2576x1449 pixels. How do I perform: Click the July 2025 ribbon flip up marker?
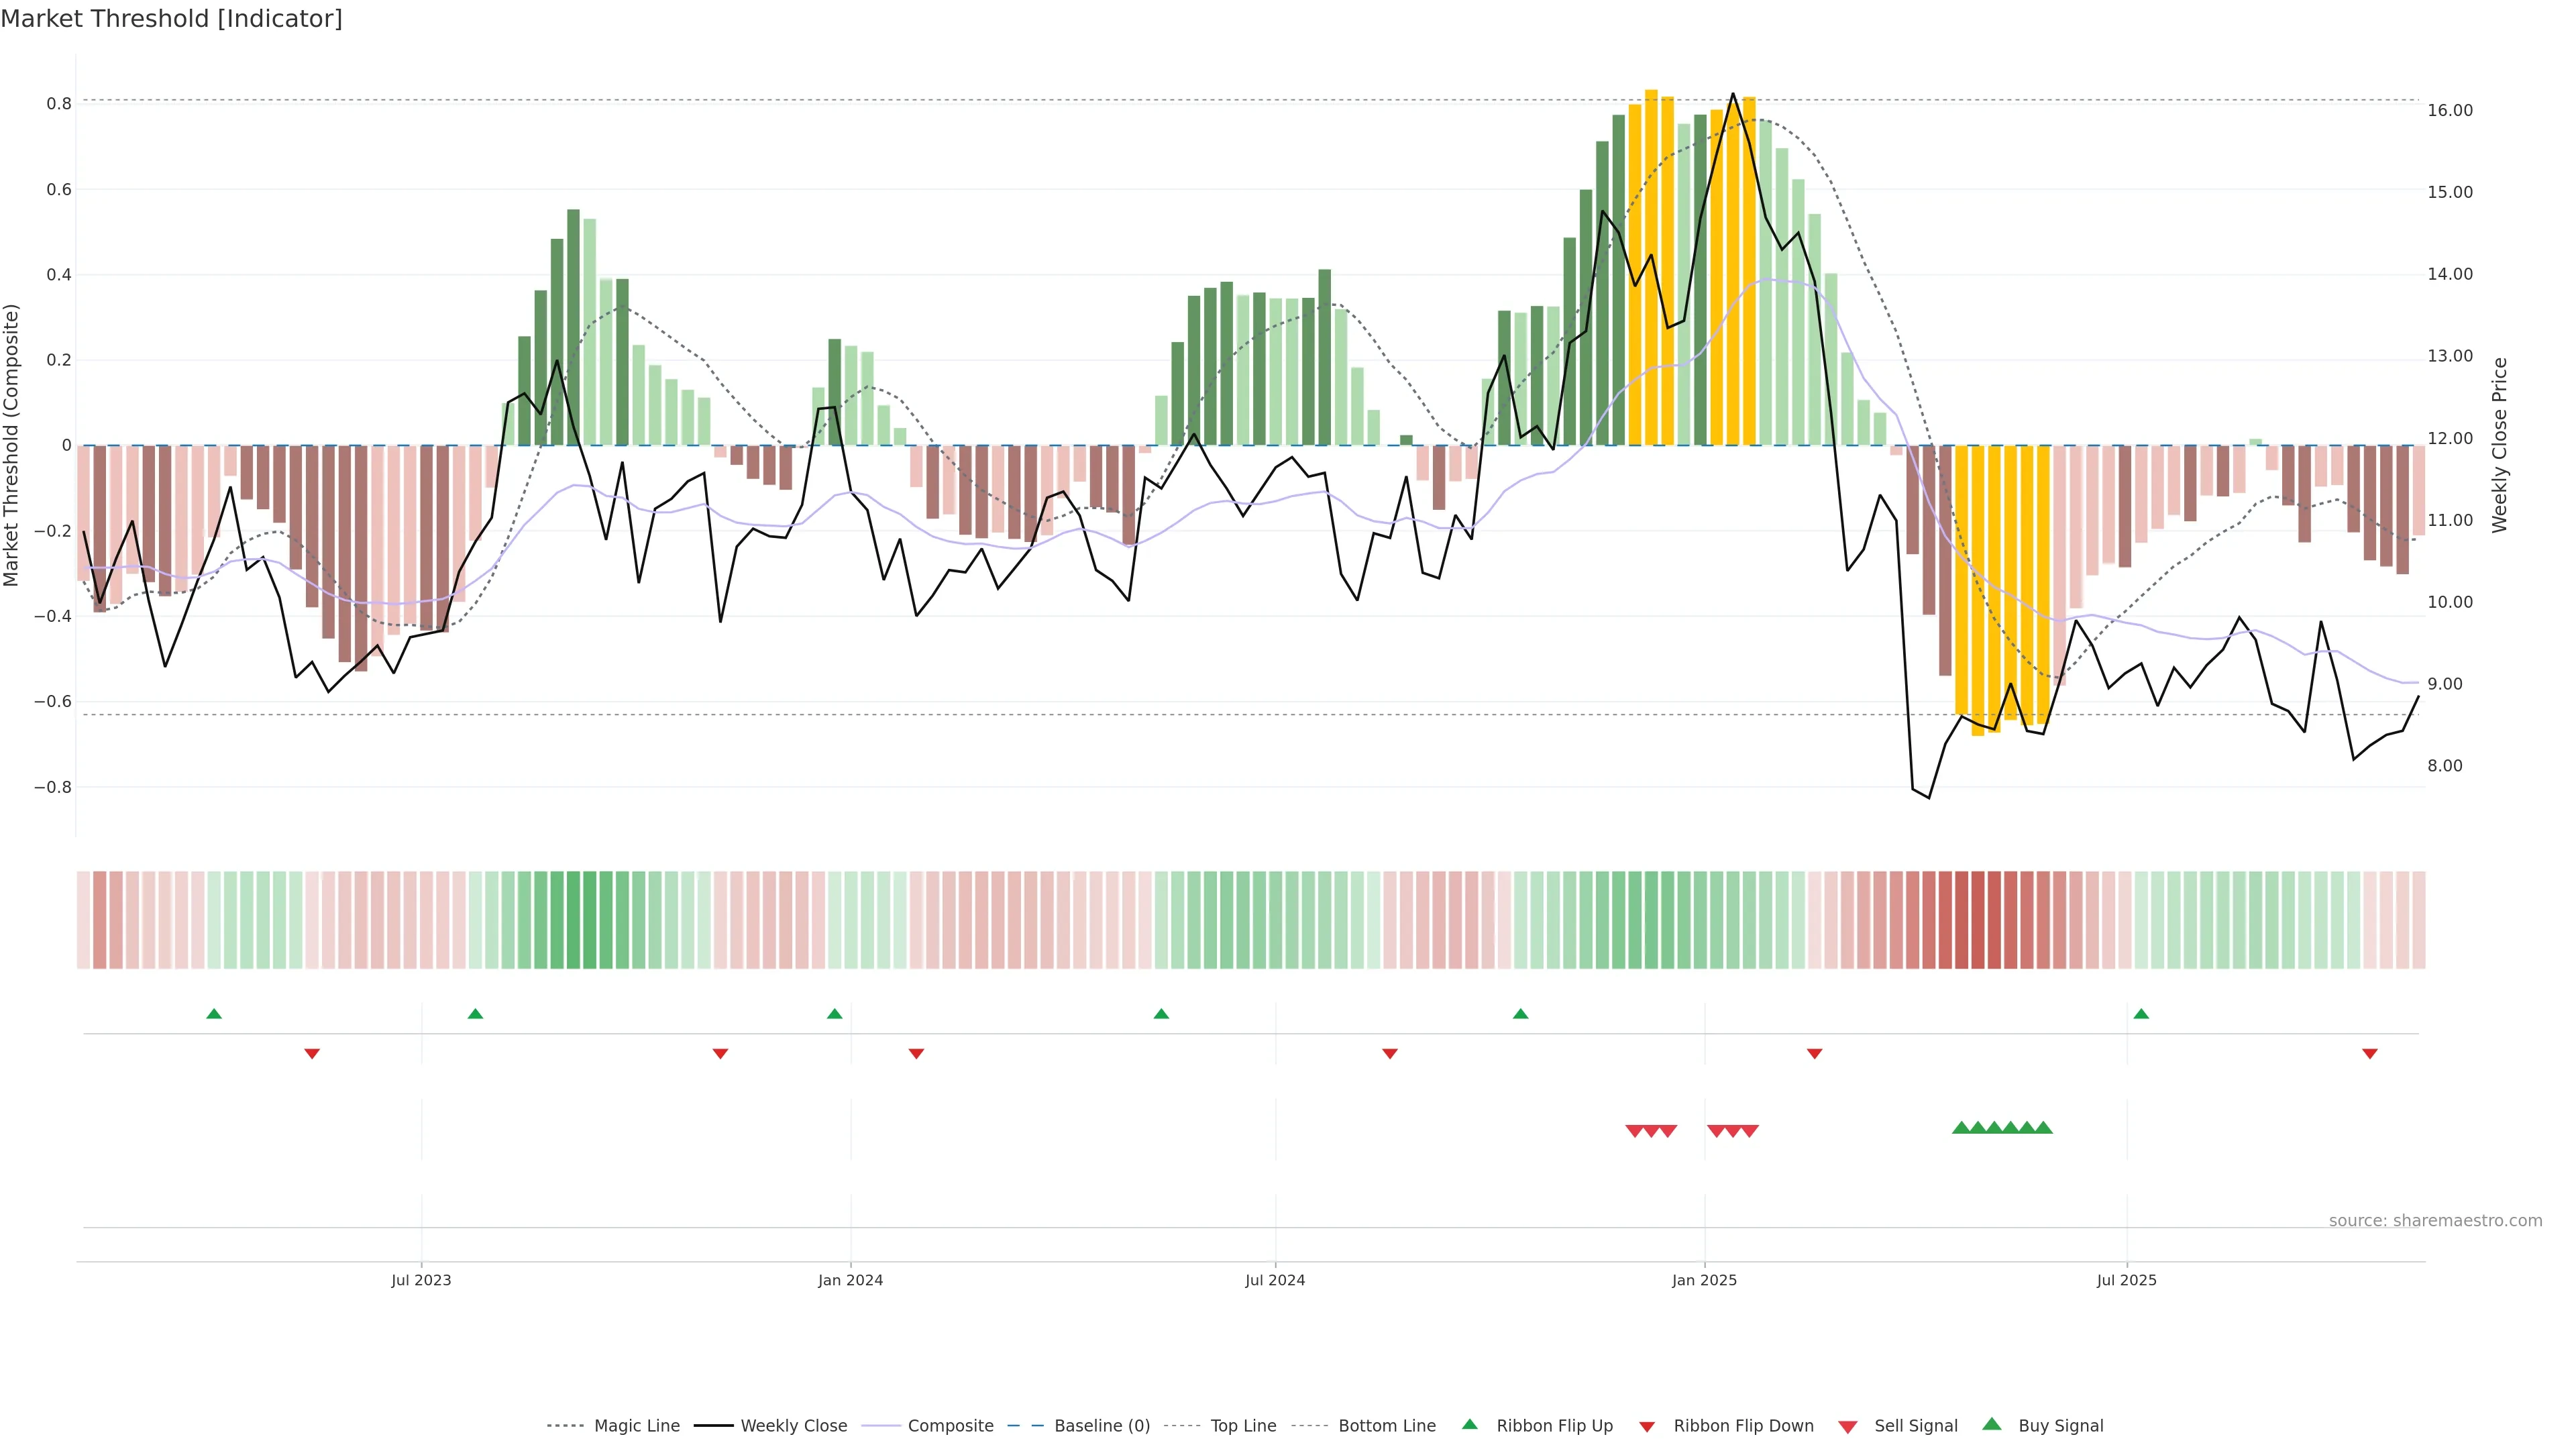click(2141, 1014)
